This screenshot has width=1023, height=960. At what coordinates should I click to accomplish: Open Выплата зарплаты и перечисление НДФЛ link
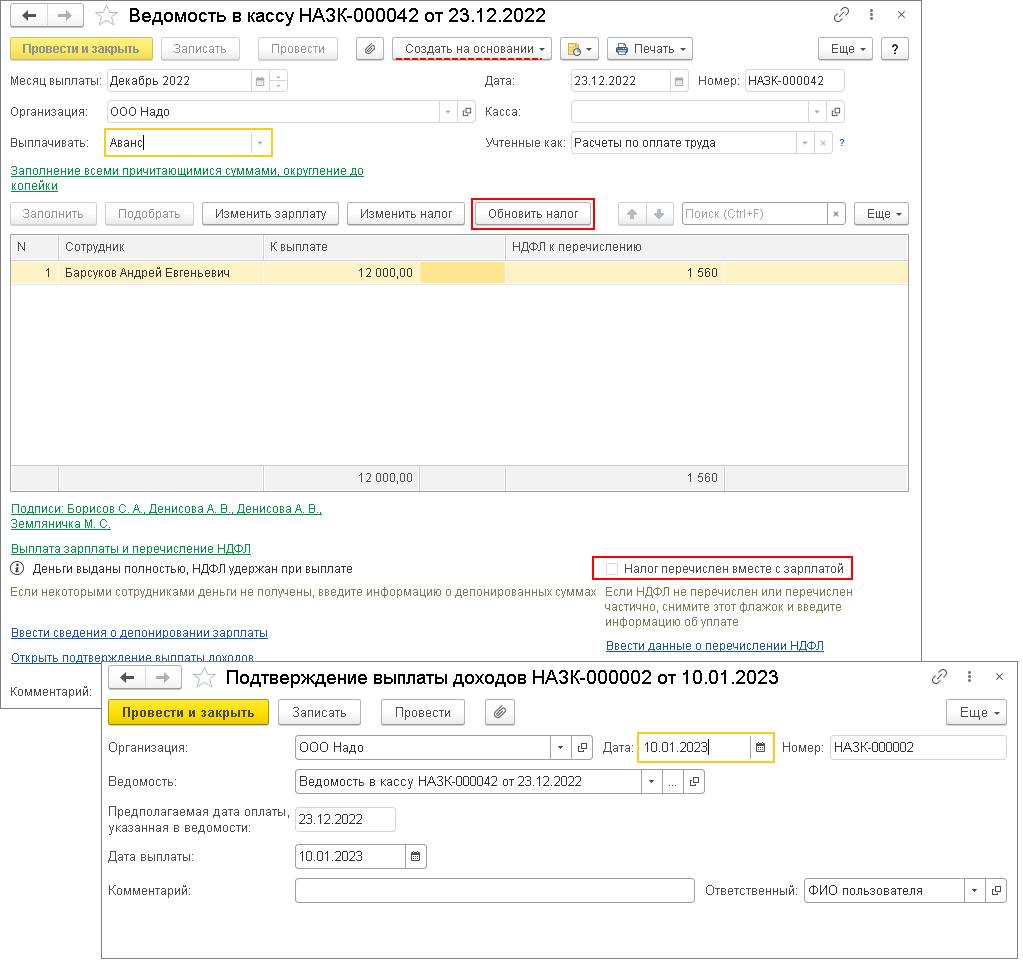tap(131, 549)
